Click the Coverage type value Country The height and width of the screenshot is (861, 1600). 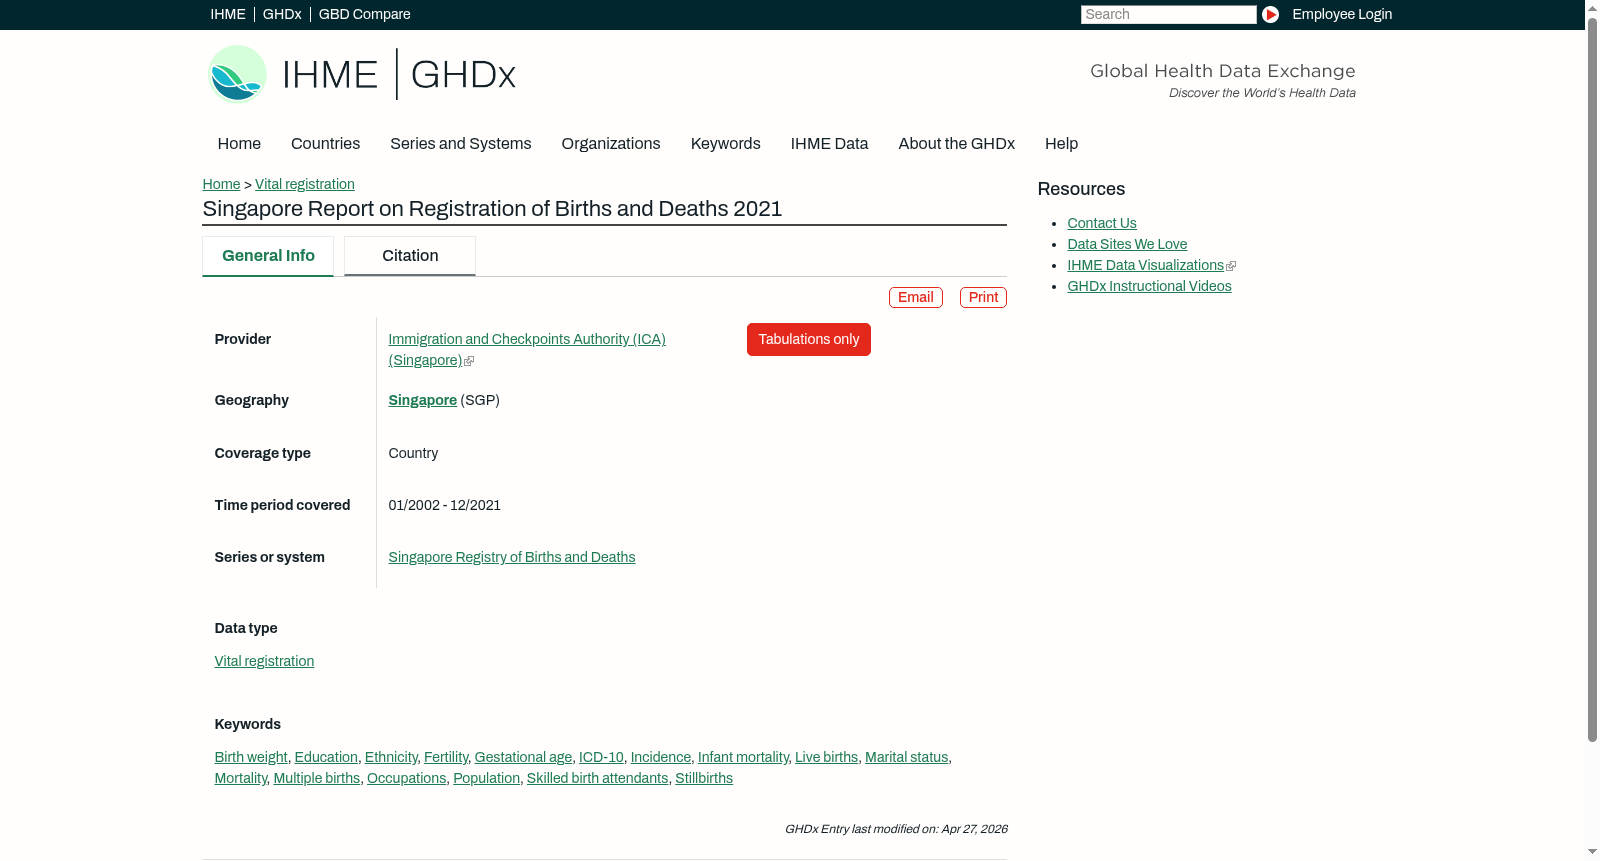[x=413, y=453]
